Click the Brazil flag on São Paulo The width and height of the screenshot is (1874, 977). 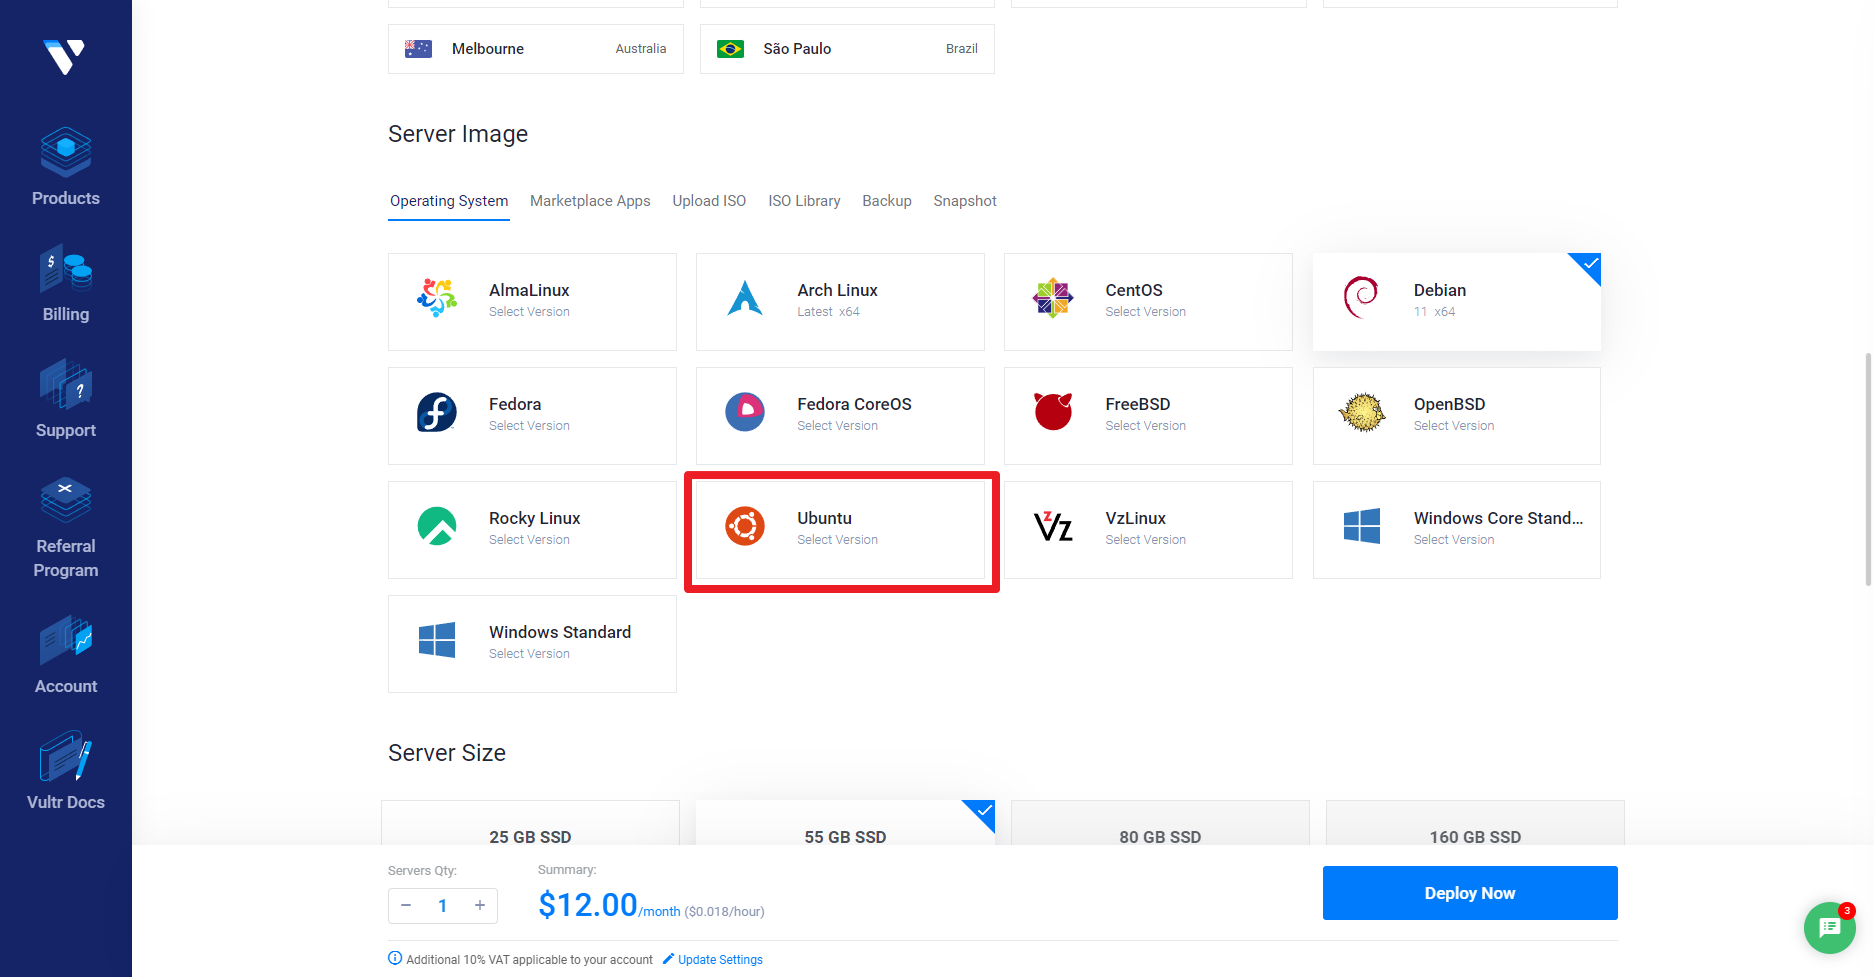click(x=730, y=49)
